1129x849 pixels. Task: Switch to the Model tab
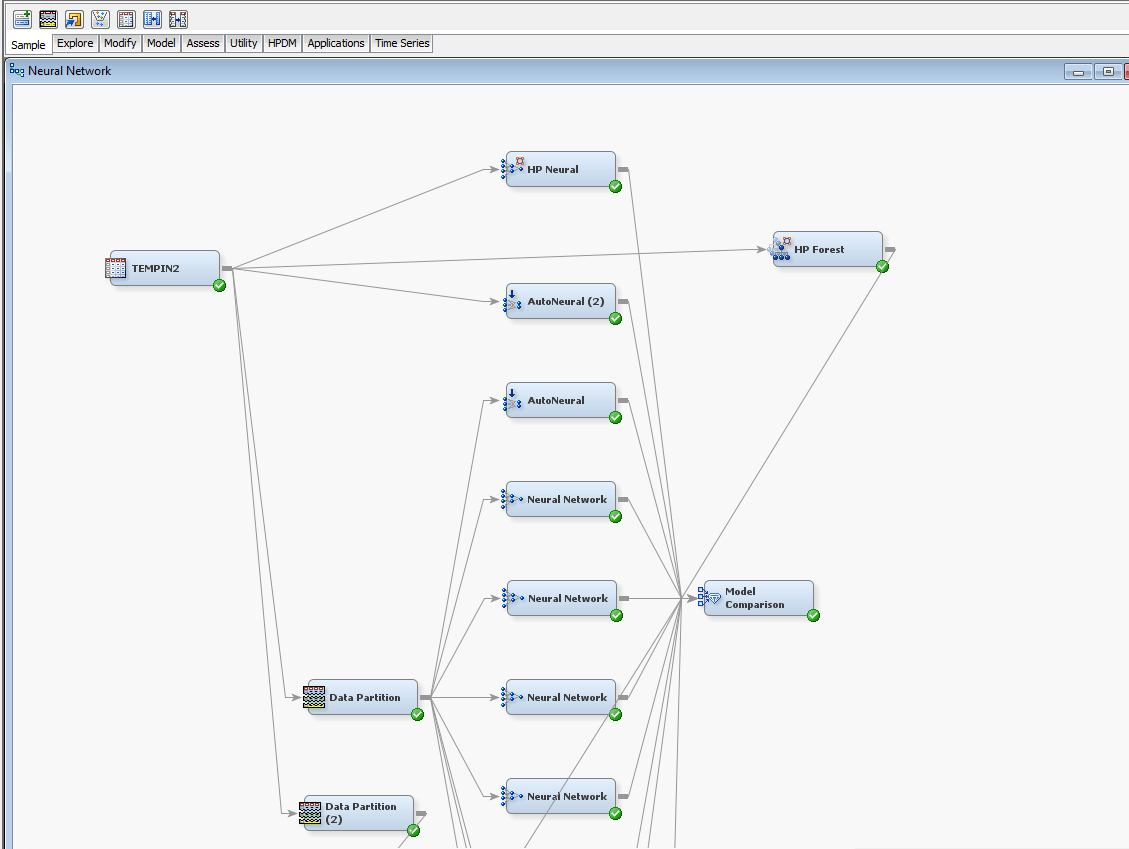[x=161, y=43]
